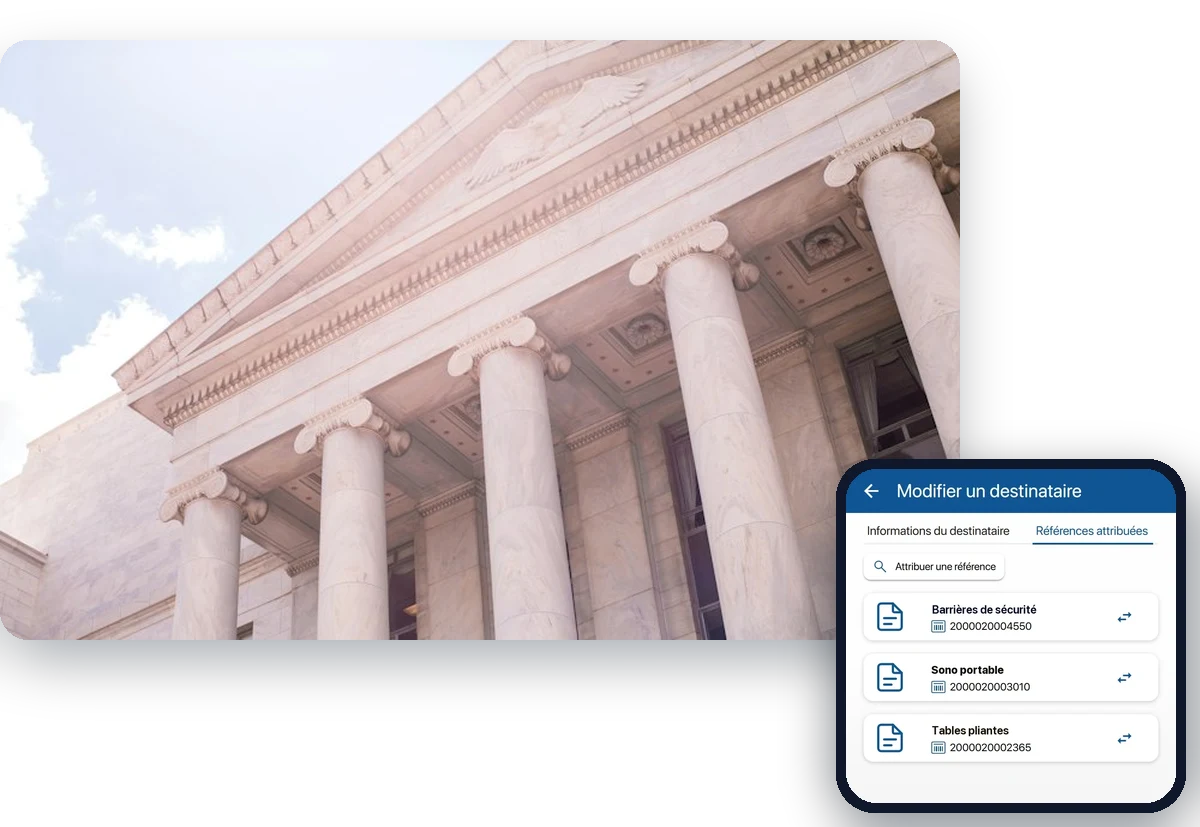Click the Tables pliantes title
This screenshot has width=1200, height=827.
pos(970,731)
